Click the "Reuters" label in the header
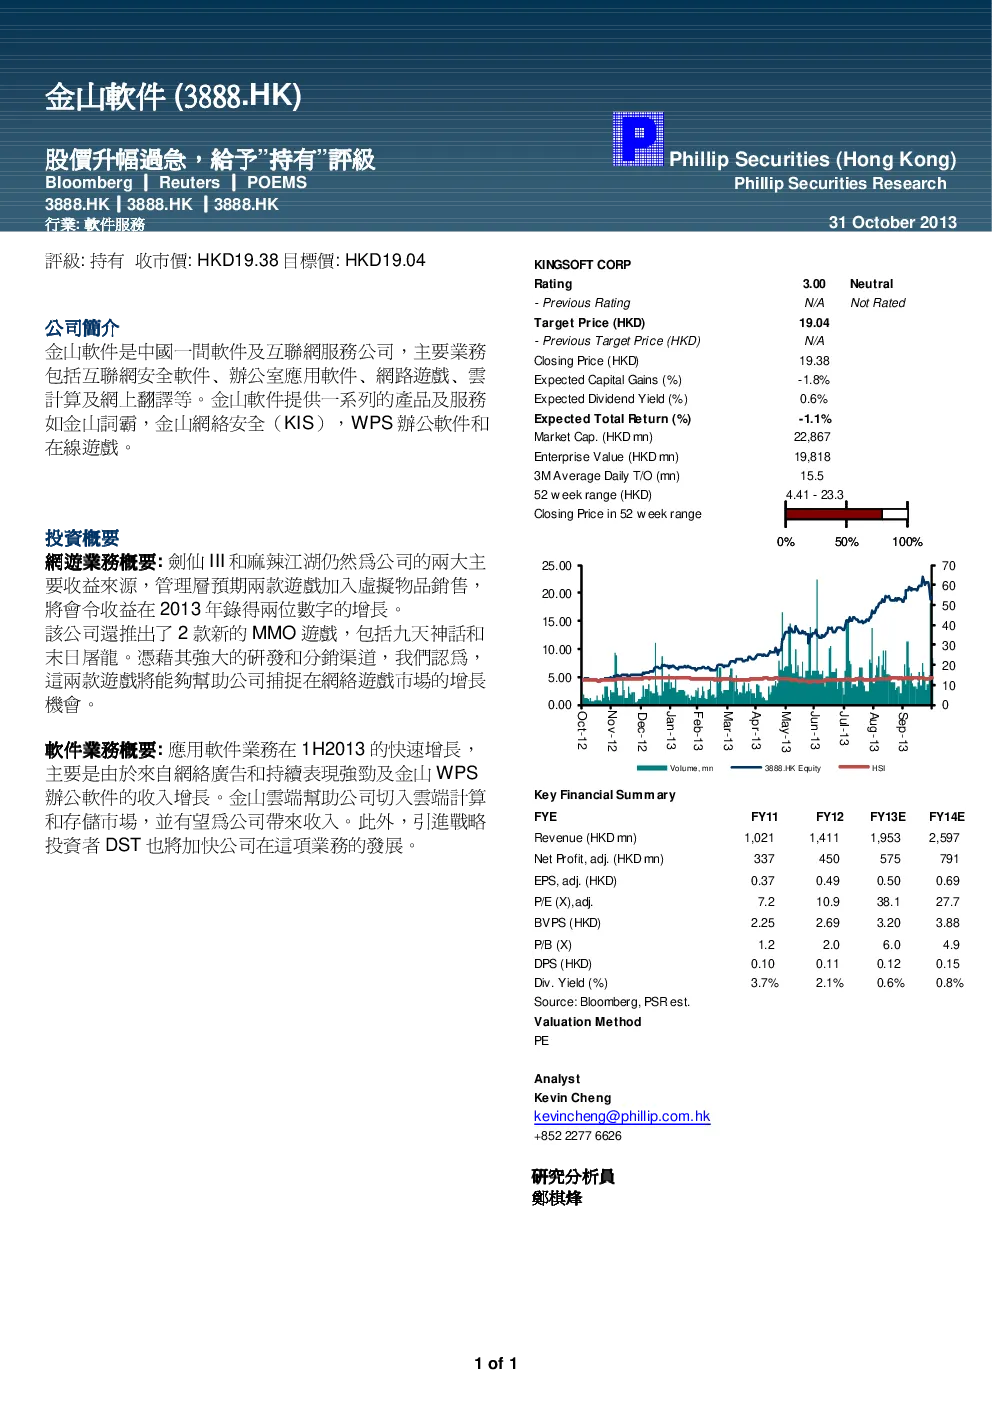 pyautogui.click(x=189, y=182)
